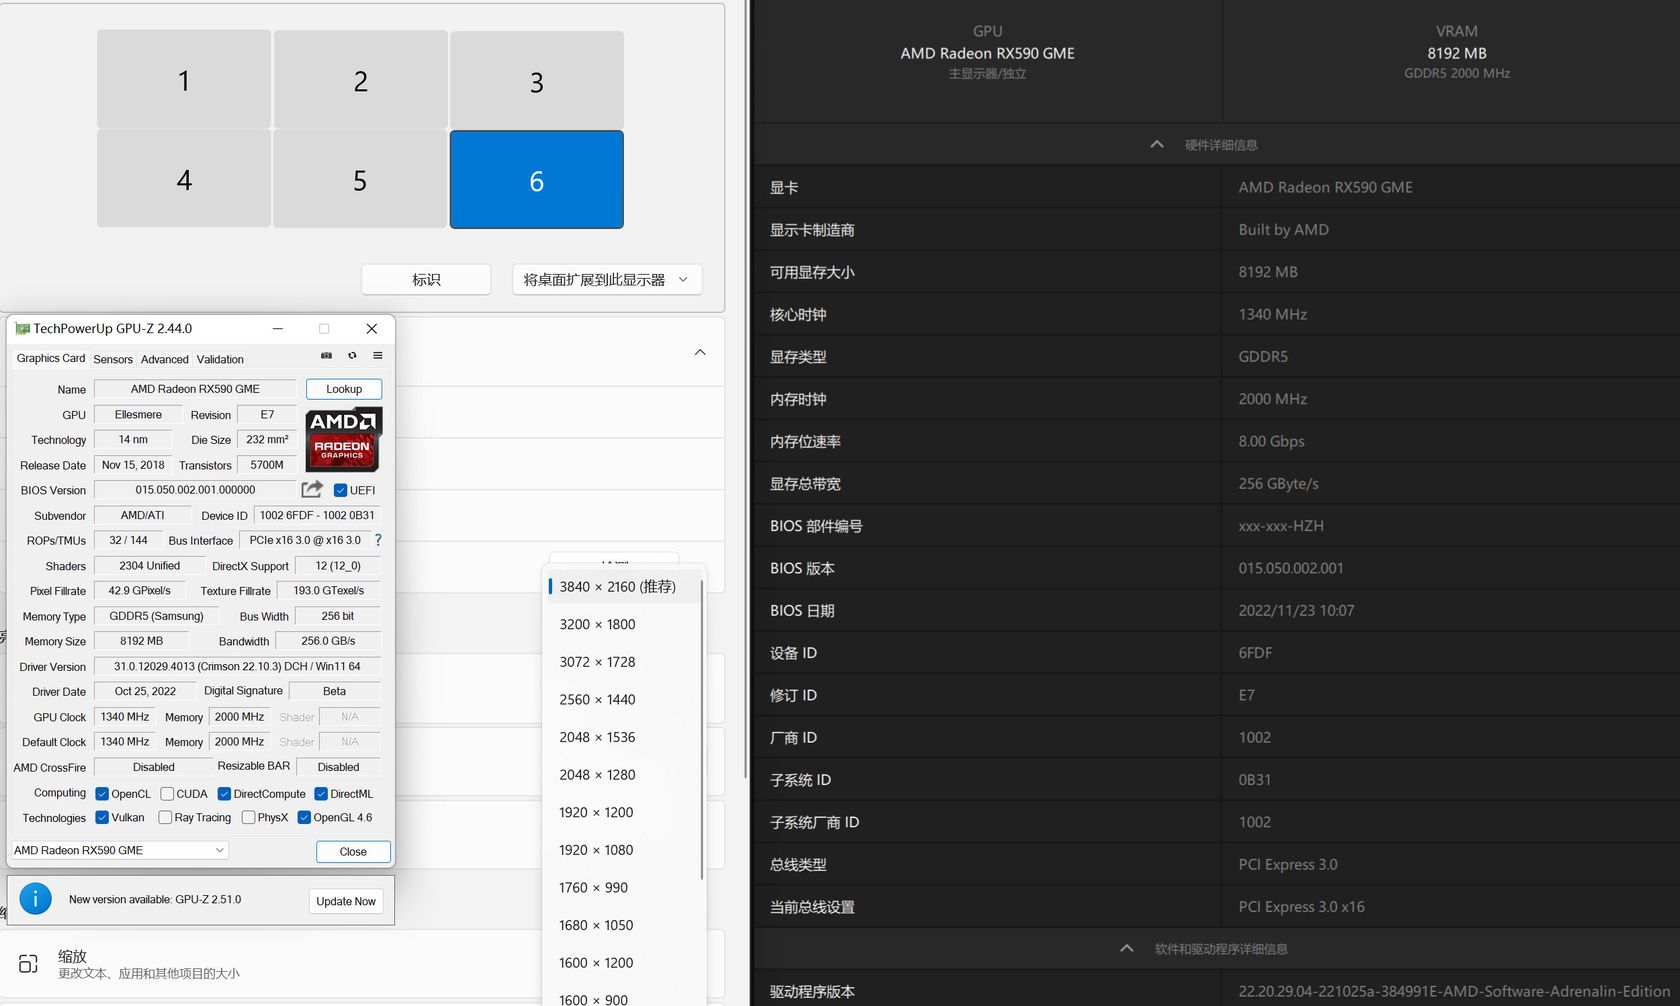Screen dimensions: 1680x1006
Task: Toggle the Ray Tracing checkbox
Action: pyautogui.click(x=165, y=817)
